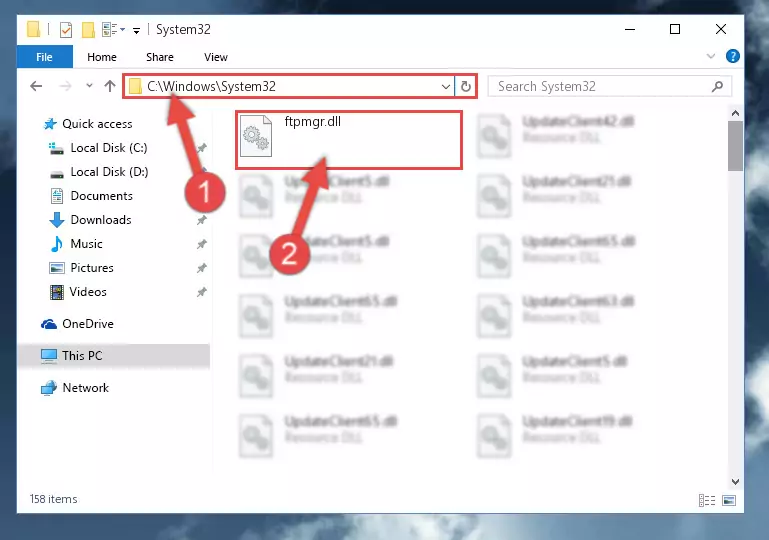Click the pin icon beside Videos
The image size is (769, 540).
[202, 292]
